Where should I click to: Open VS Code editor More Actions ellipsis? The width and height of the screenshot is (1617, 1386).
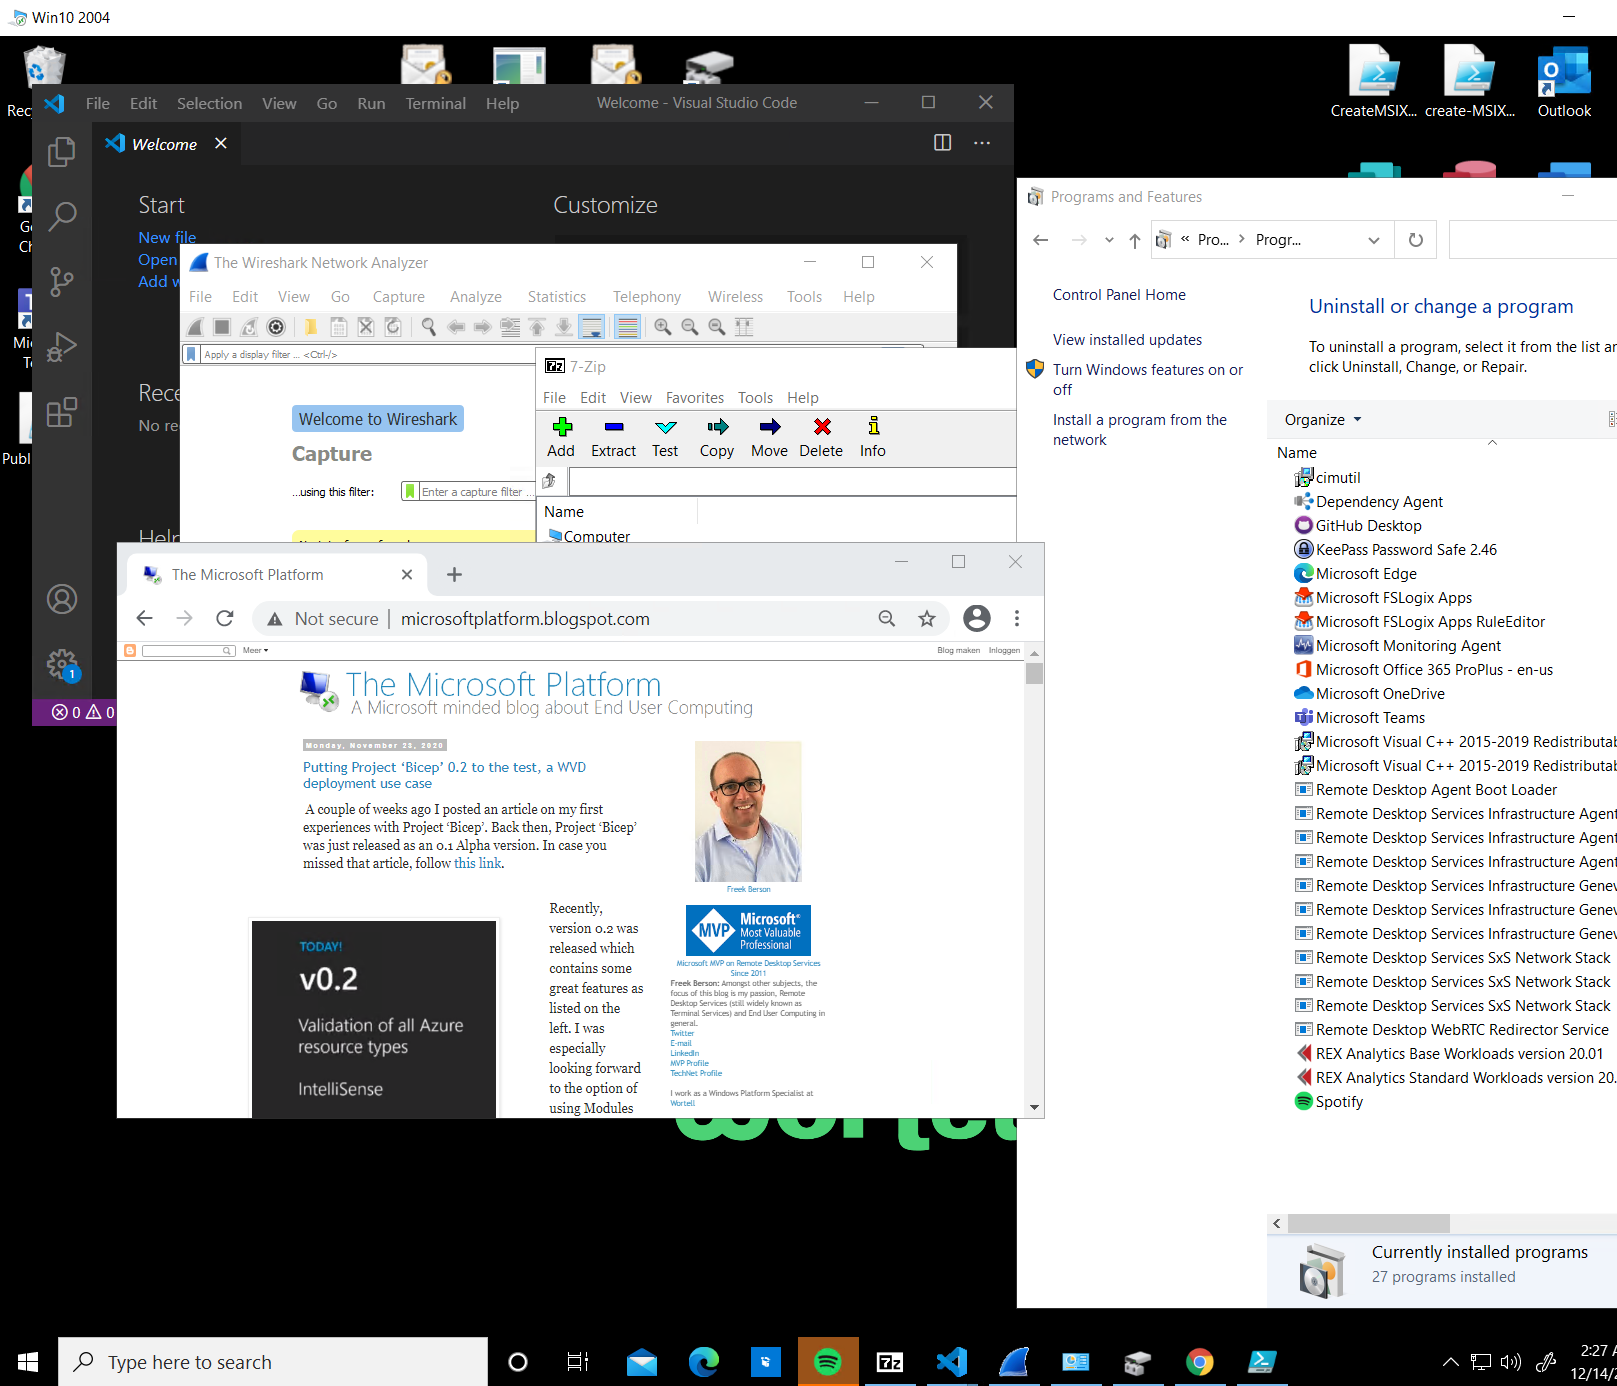(x=982, y=143)
